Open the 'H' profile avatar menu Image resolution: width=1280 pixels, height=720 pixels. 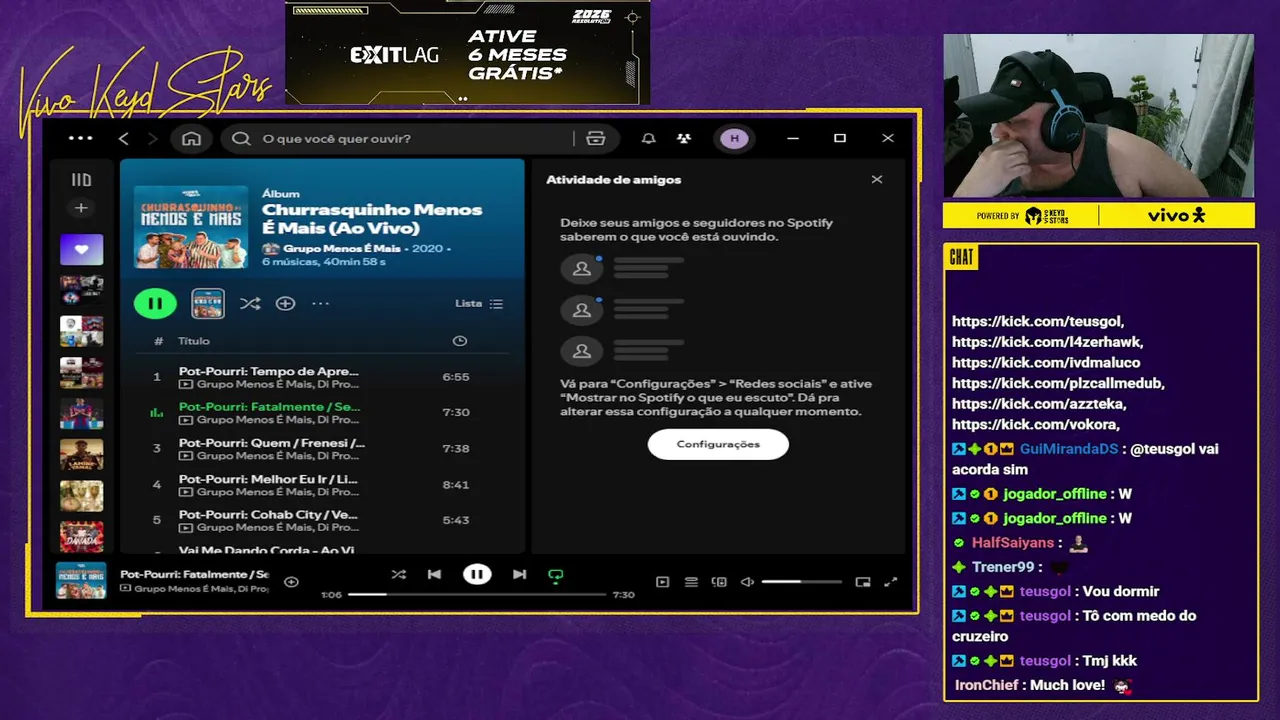(x=734, y=138)
